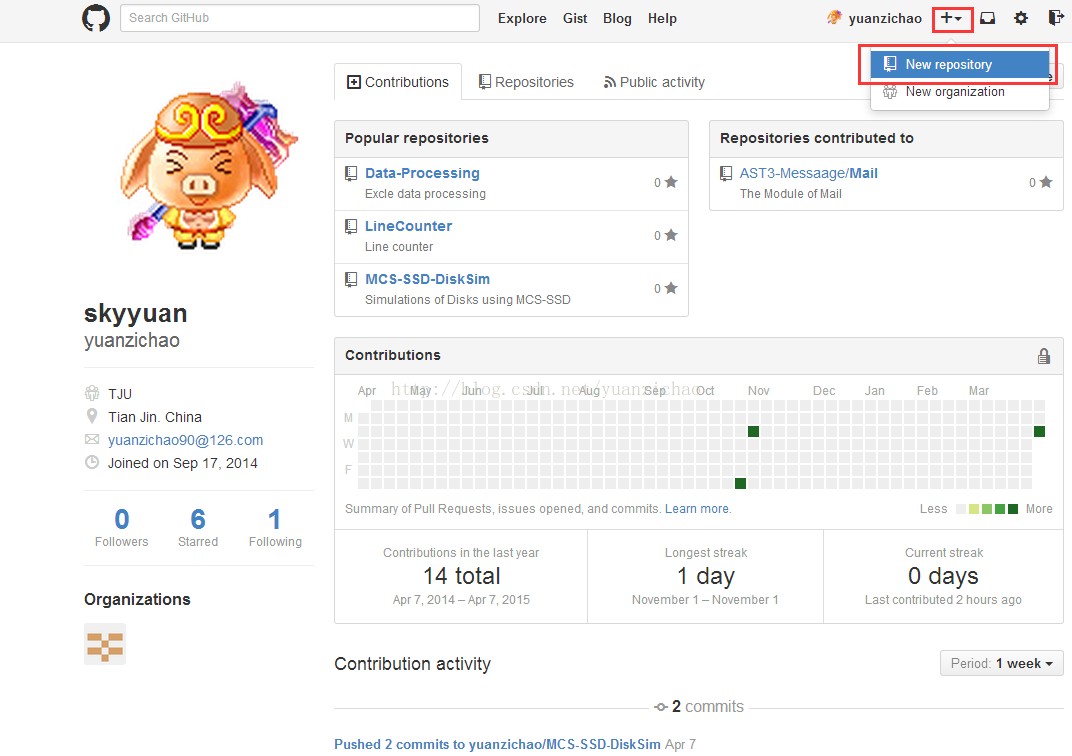
Task: Click the star icon beside Data-Processing
Action: pyautogui.click(x=671, y=182)
